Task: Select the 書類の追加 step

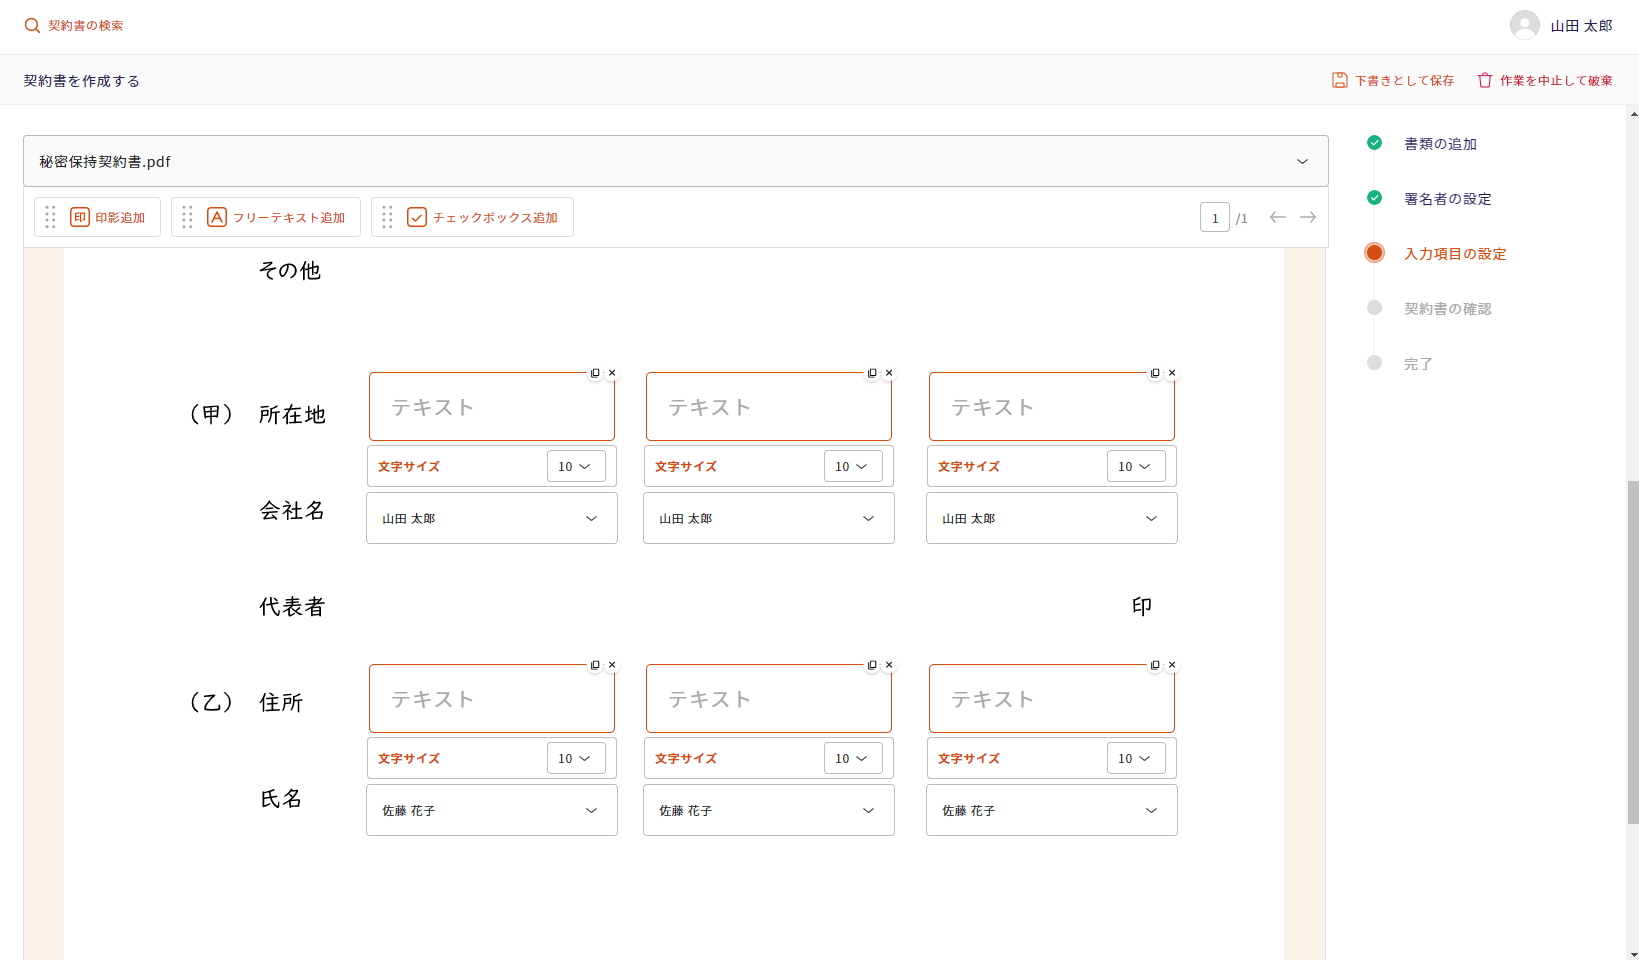Action: [1440, 144]
